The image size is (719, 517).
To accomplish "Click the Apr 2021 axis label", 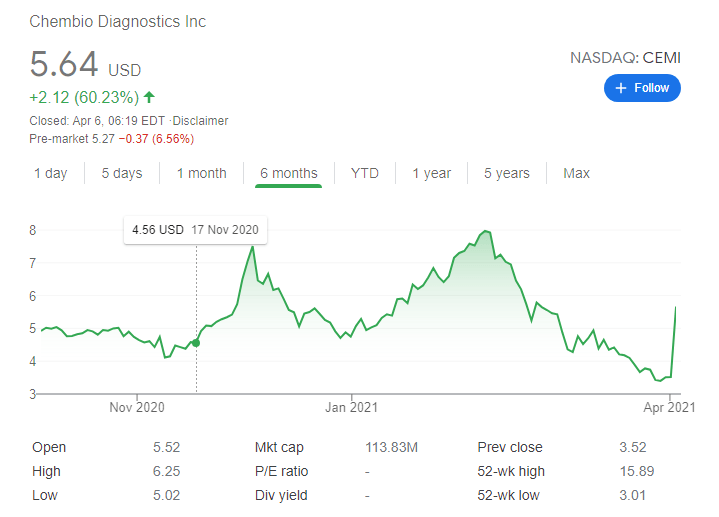I will [669, 407].
